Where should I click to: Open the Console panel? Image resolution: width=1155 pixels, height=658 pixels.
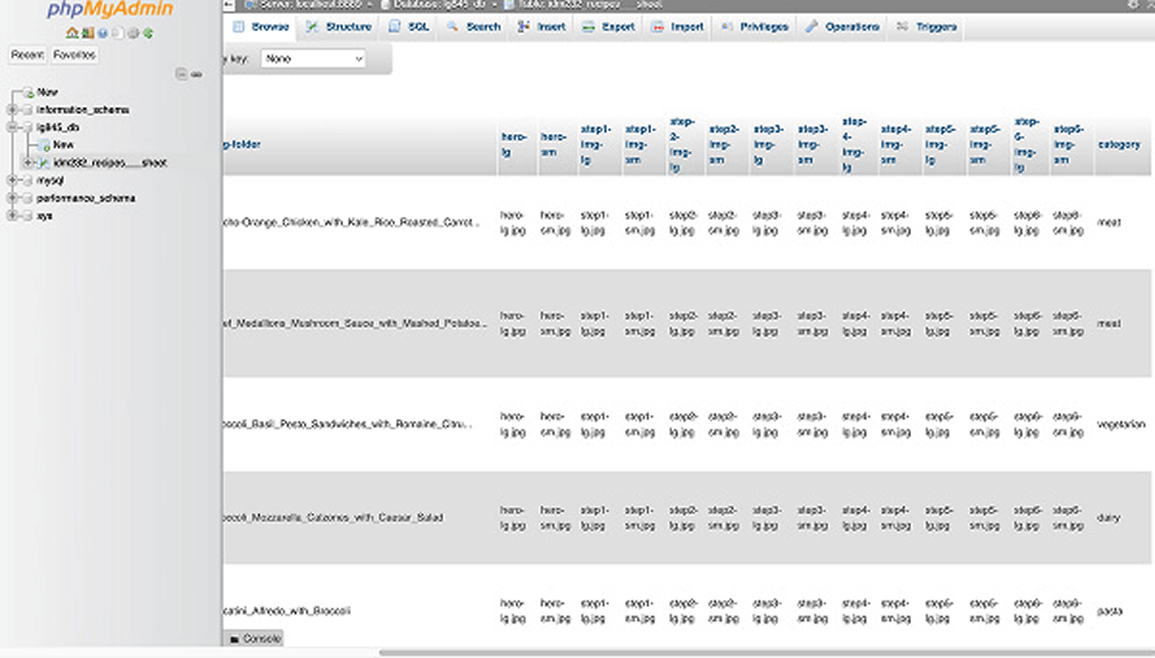(x=255, y=639)
